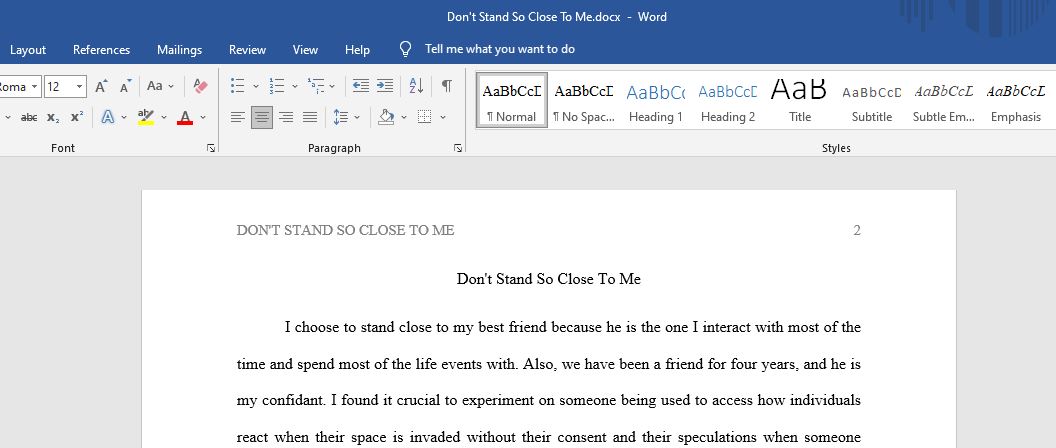Open the References tab
This screenshot has height=448, width=1056.
point(102,50)
